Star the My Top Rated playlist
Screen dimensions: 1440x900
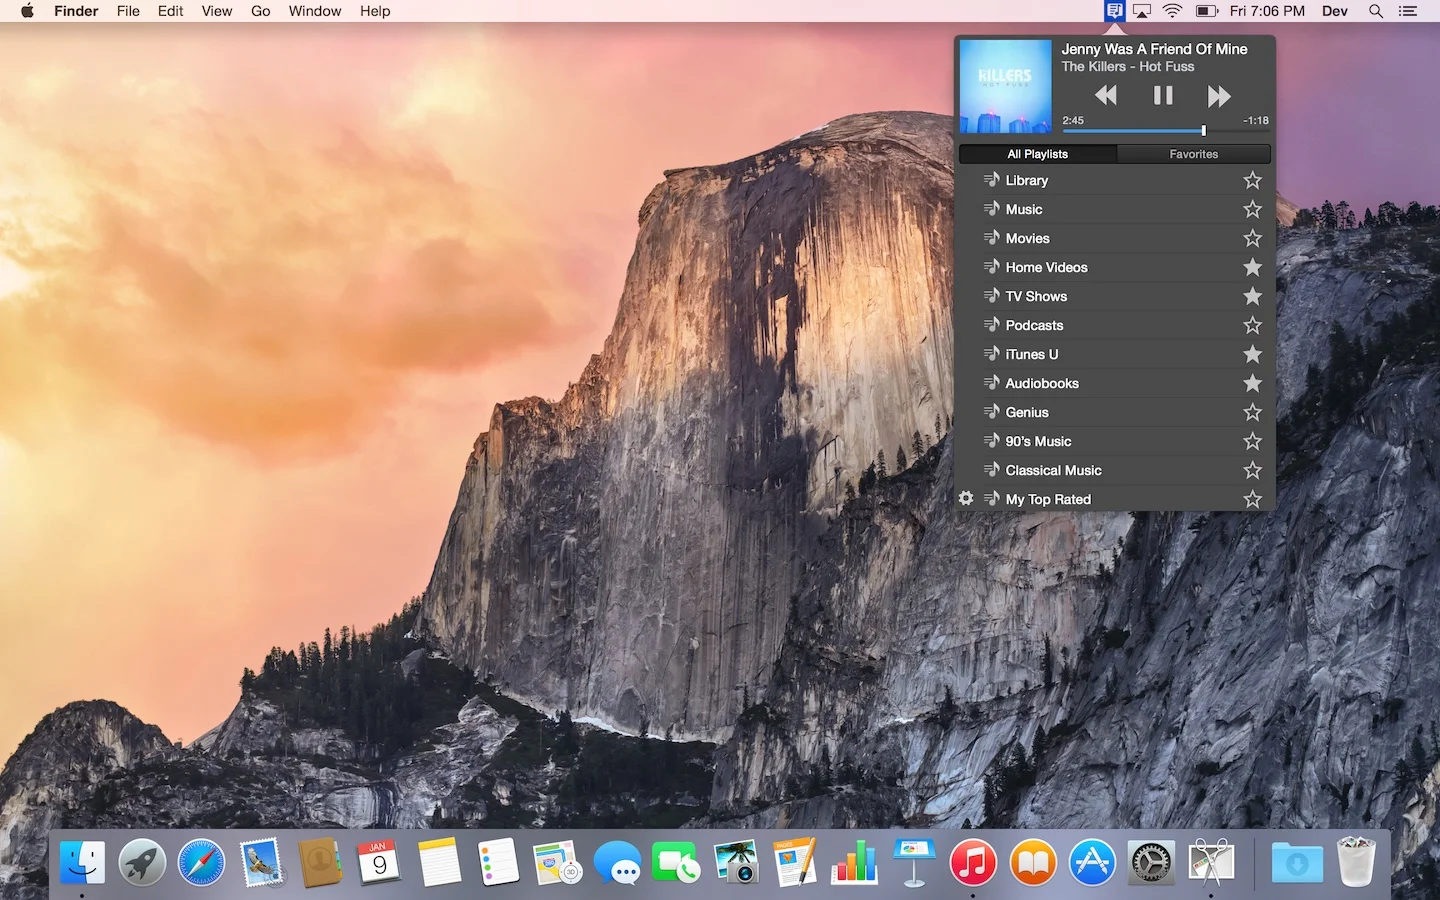point(1252,499)
